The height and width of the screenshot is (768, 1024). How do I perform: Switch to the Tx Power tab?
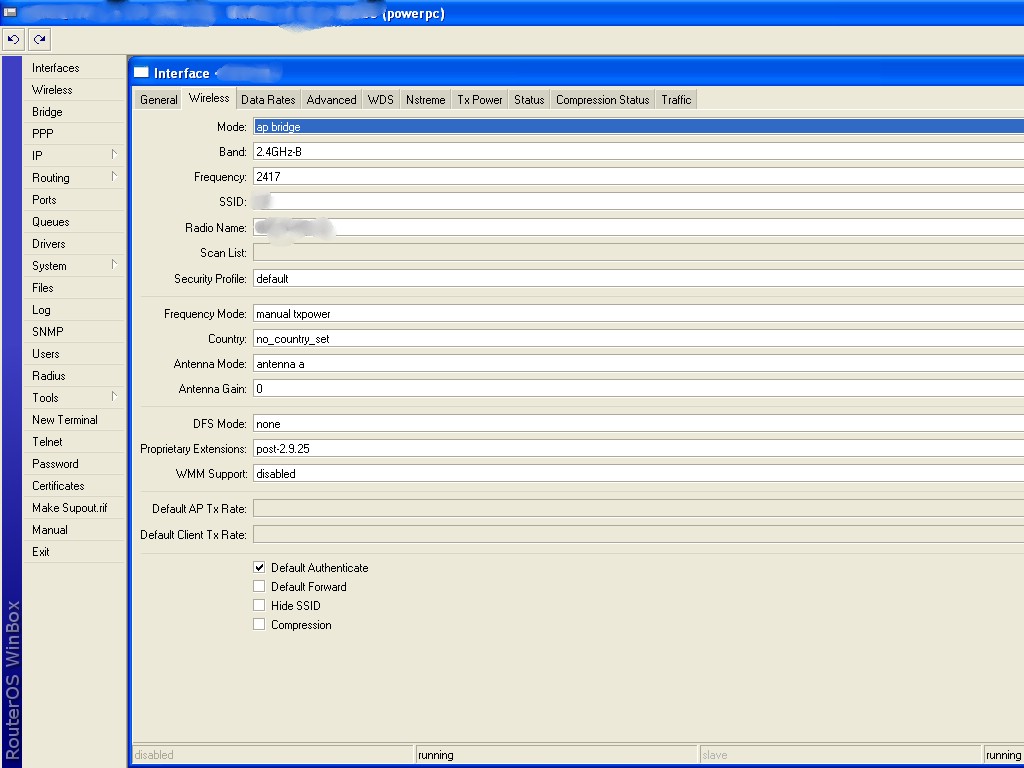point(479,100)
